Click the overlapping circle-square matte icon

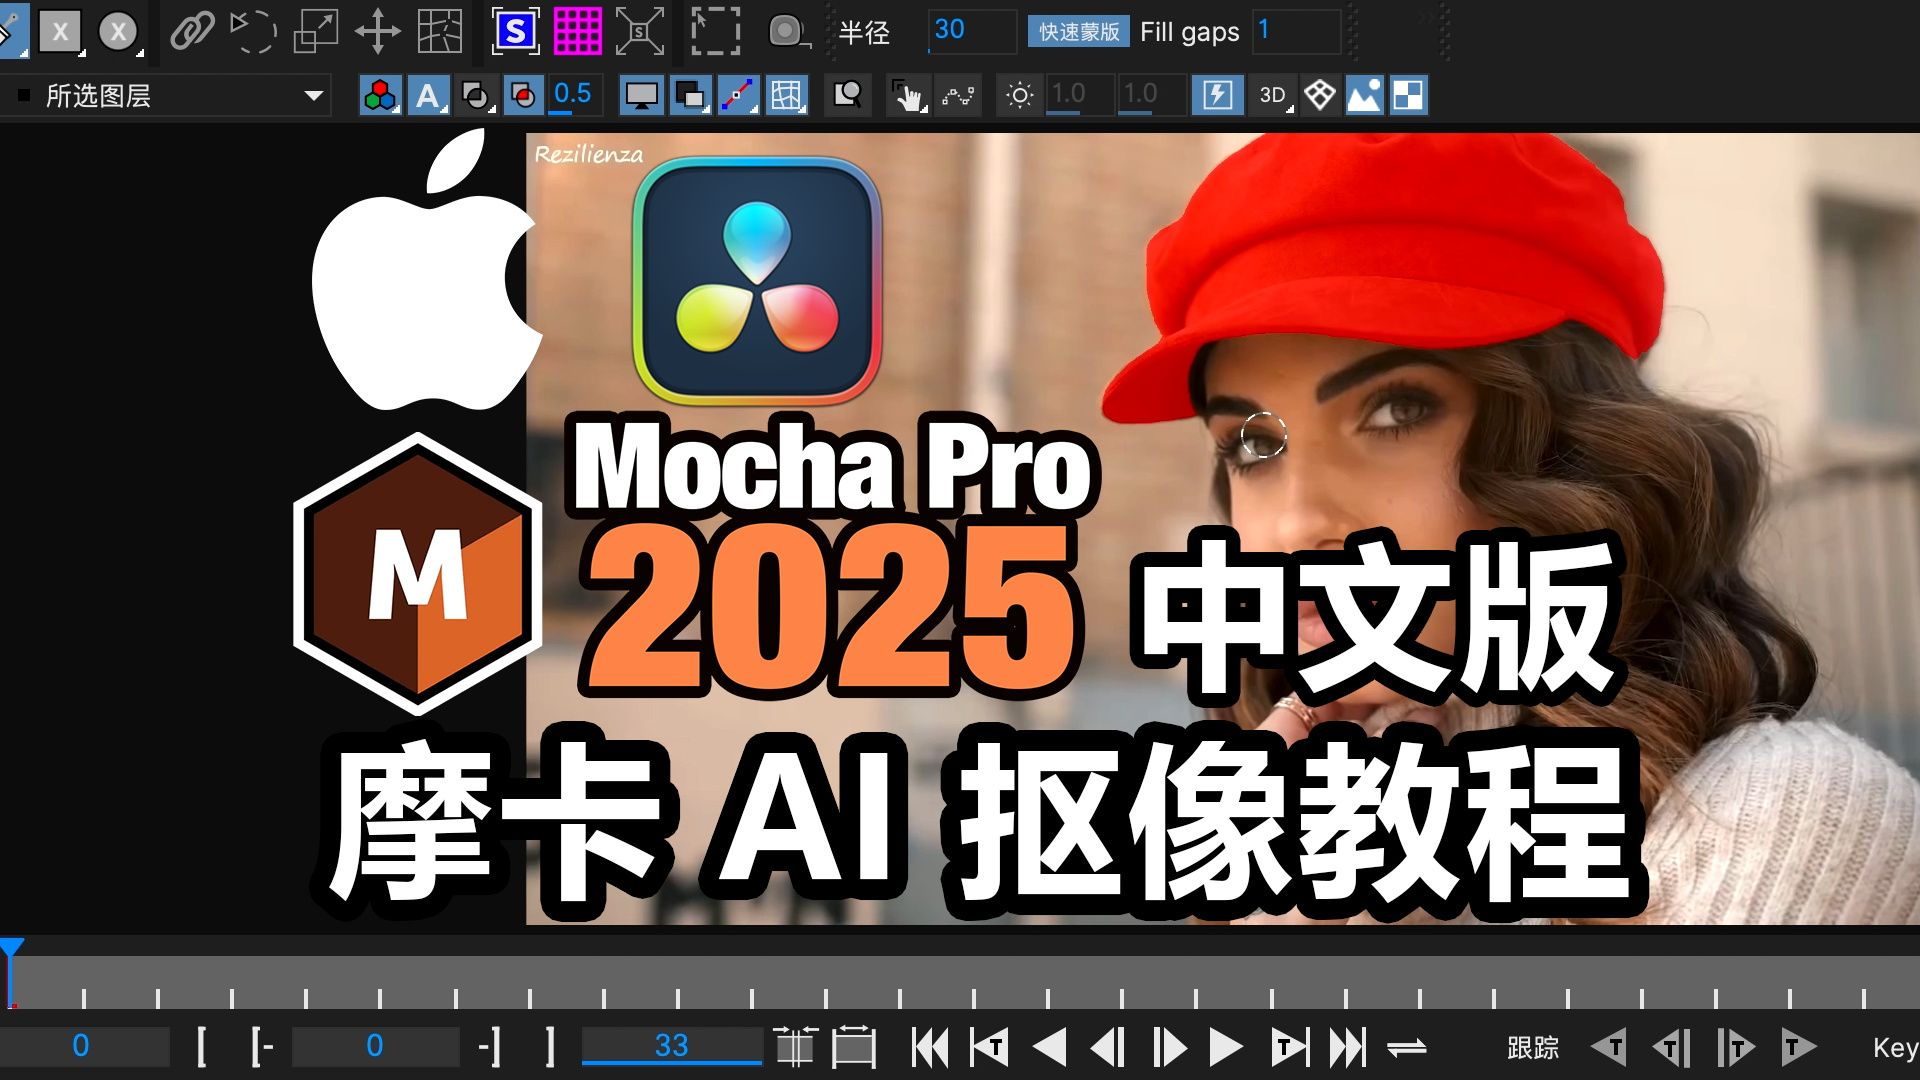click(x=476, y=96)
